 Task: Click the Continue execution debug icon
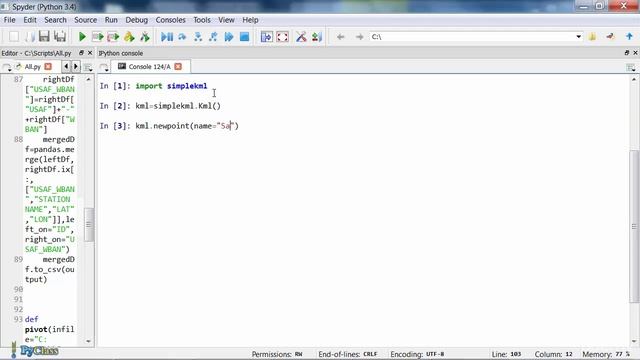tap(229, 37)
